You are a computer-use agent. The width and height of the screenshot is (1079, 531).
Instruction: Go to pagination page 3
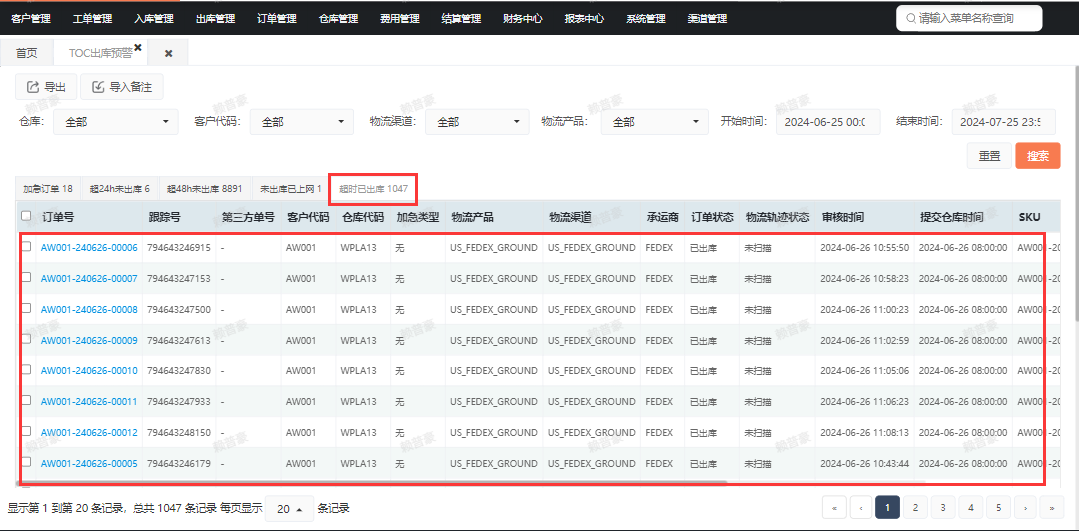[943, 508]
